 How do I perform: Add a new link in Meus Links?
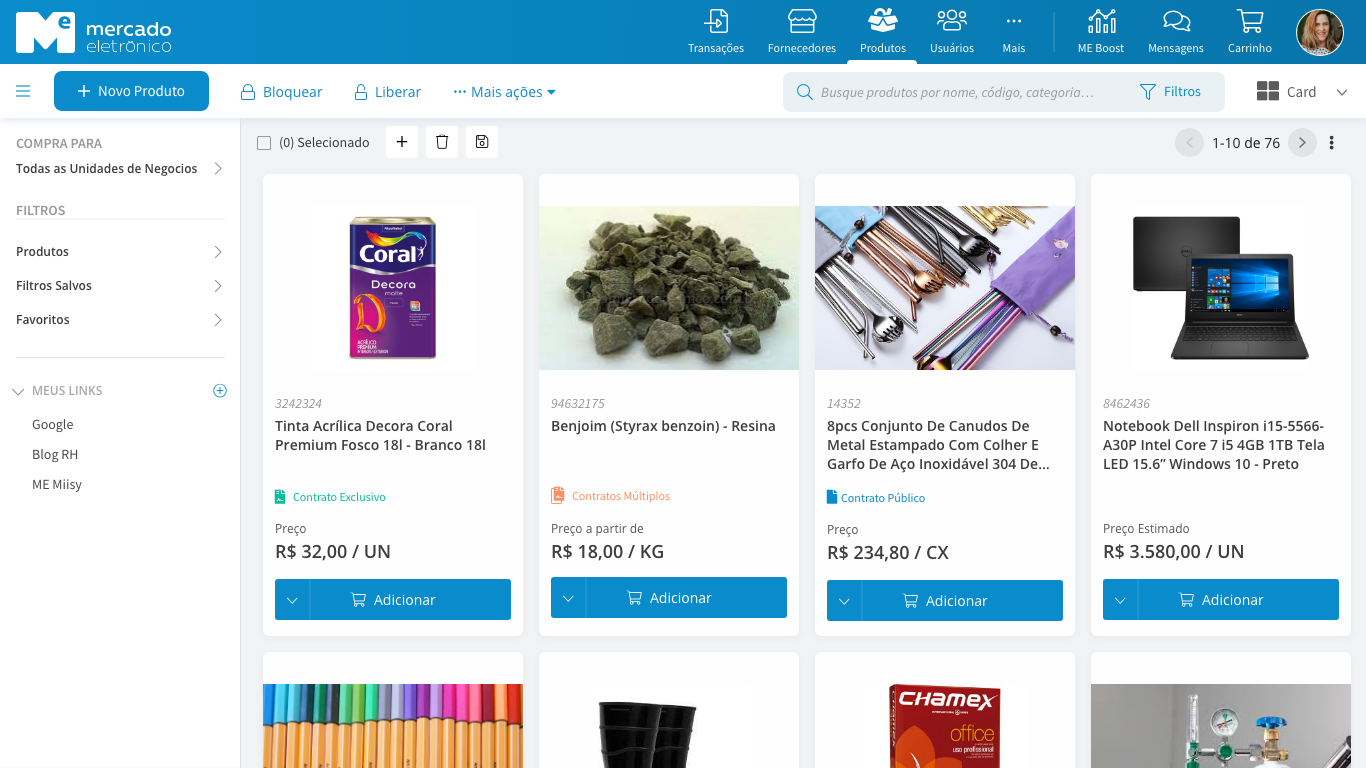coord(220,391)
